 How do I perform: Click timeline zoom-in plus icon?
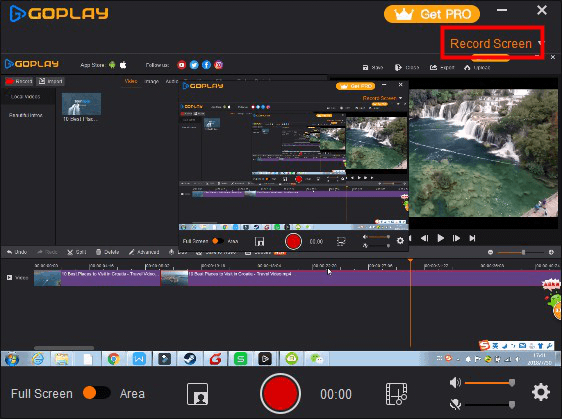pyautogui.click(x=551, y=252)
